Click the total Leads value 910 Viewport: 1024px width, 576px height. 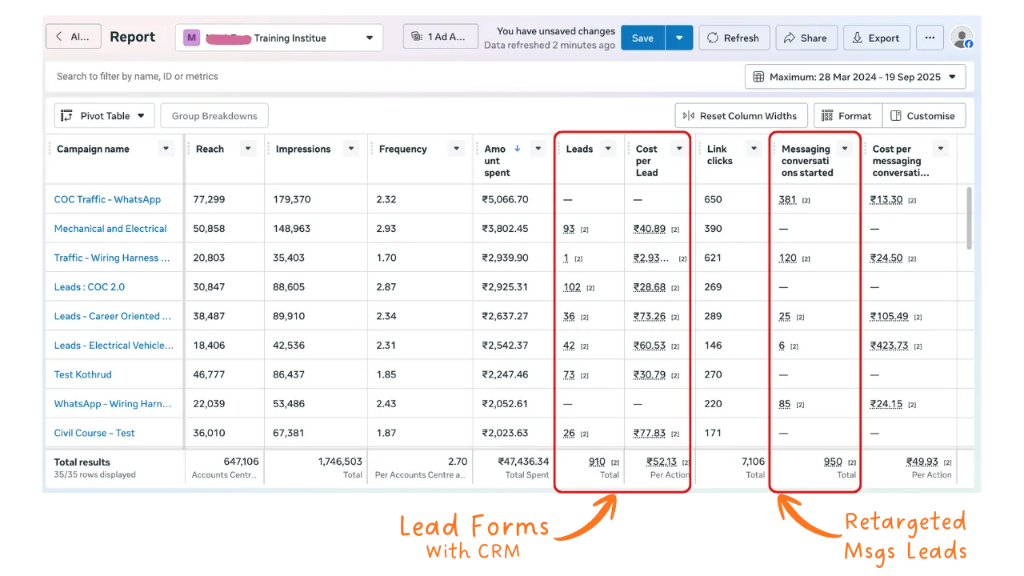click(597, 461)
